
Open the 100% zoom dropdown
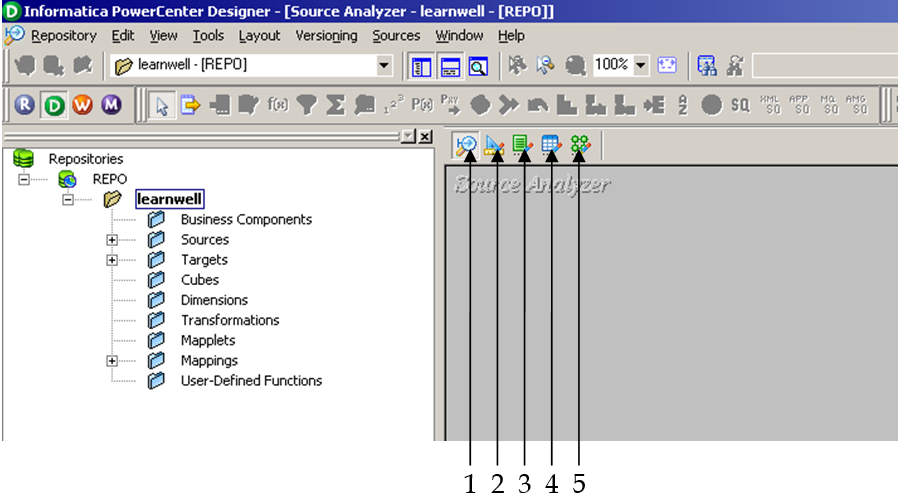point(640,66)
